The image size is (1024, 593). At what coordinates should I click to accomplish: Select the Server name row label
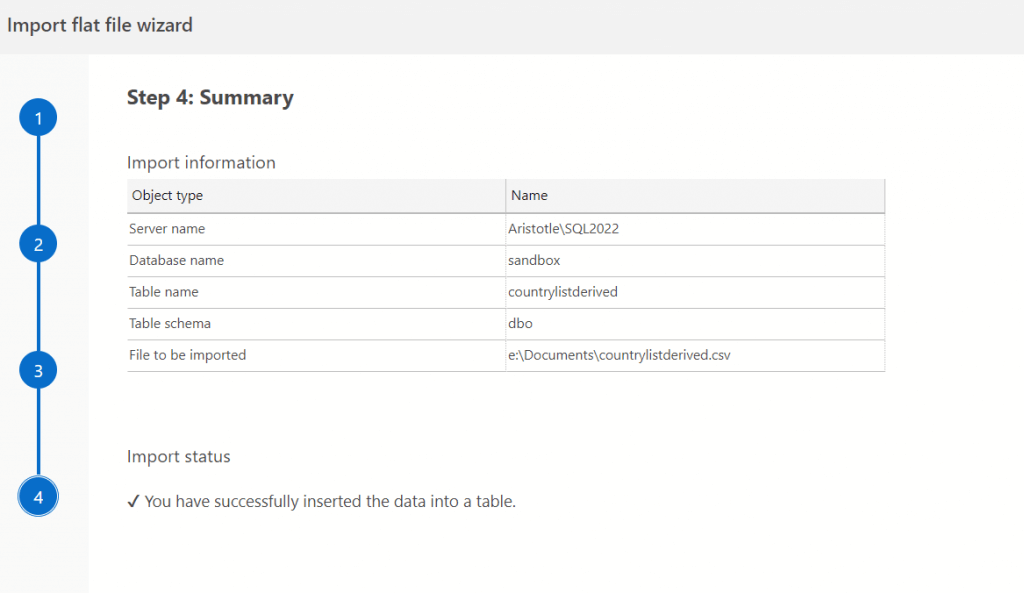click(167, 229)
